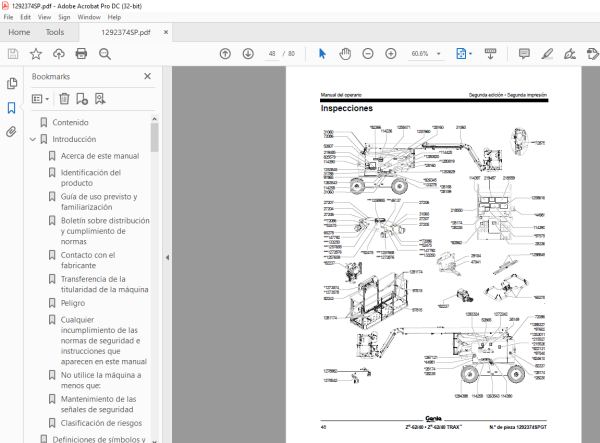Close the Bookmarks panel
This screenshot has height=443, width=600.
coord(147,77)
